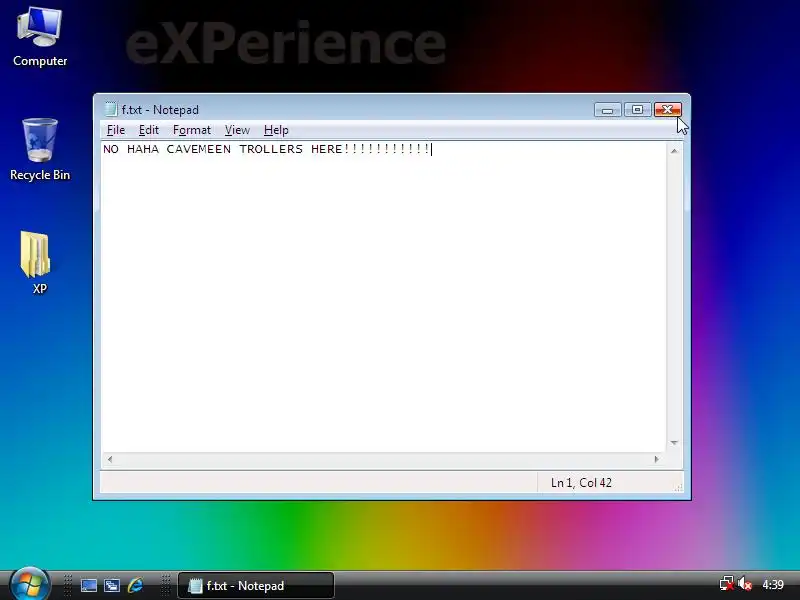Minimize the Notepad window
800x600 pixels.
607,110
